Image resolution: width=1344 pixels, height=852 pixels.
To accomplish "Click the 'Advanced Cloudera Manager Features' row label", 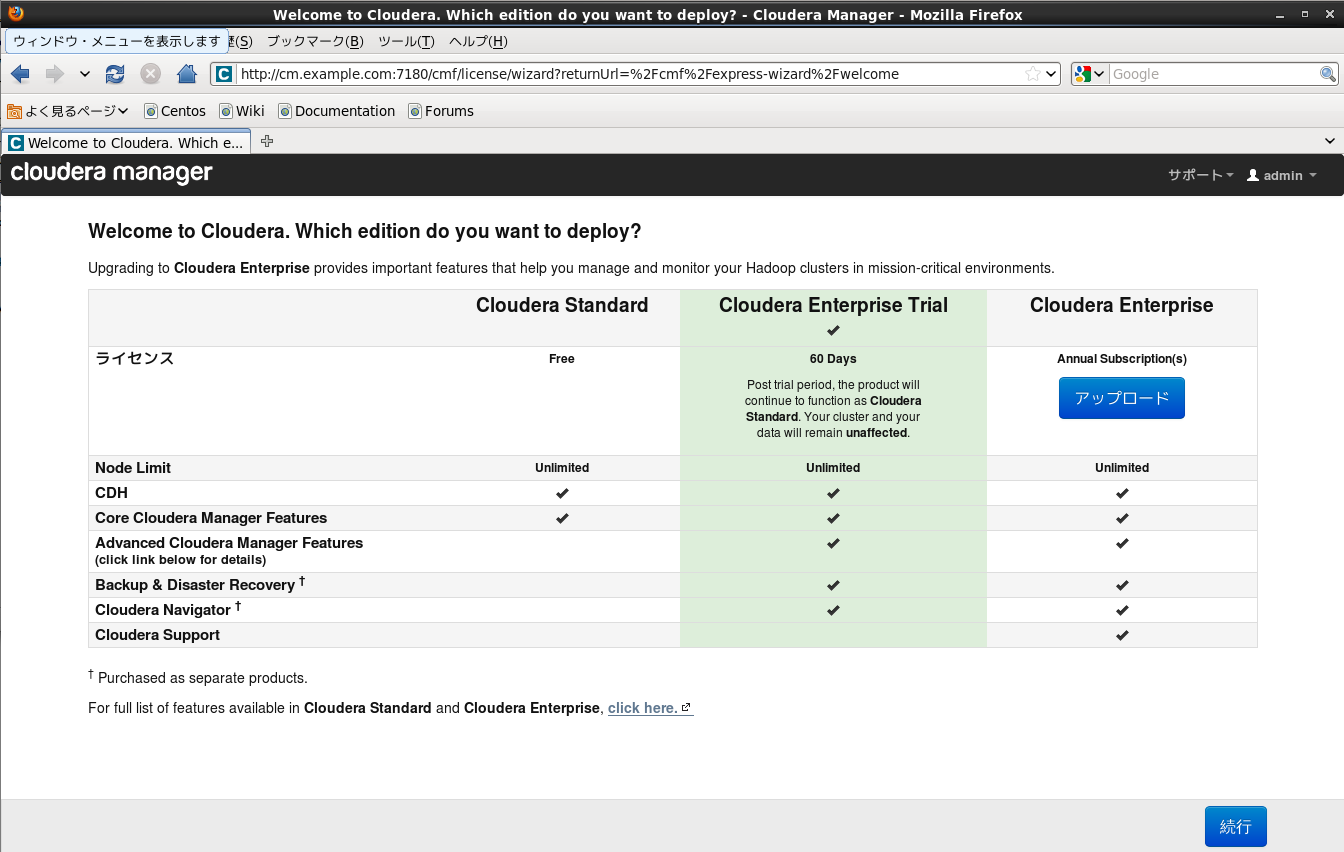I will coord(229,543).
